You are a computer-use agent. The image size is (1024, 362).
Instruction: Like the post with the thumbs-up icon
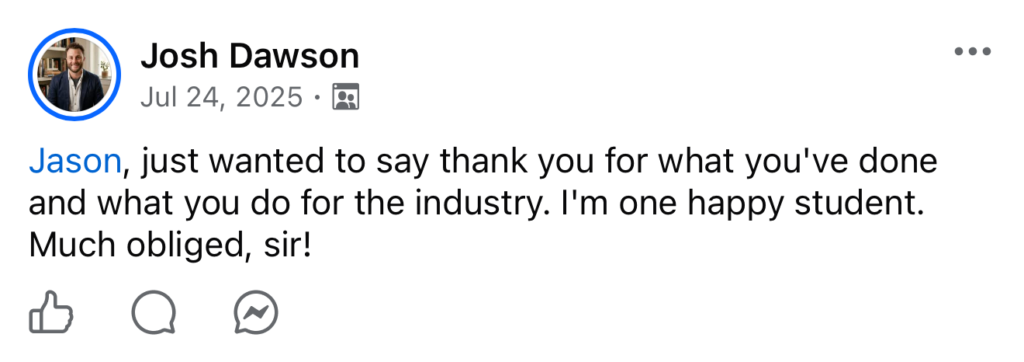tap(51, 312)
